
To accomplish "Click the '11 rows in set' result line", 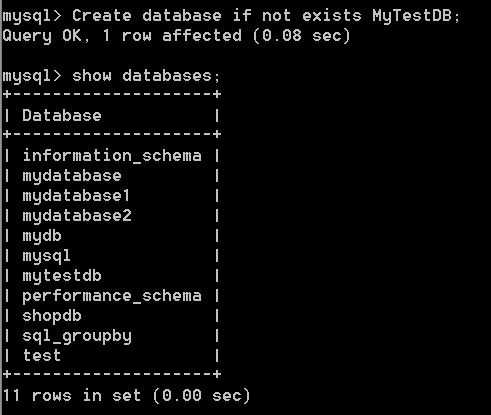I will coord(72,396).
